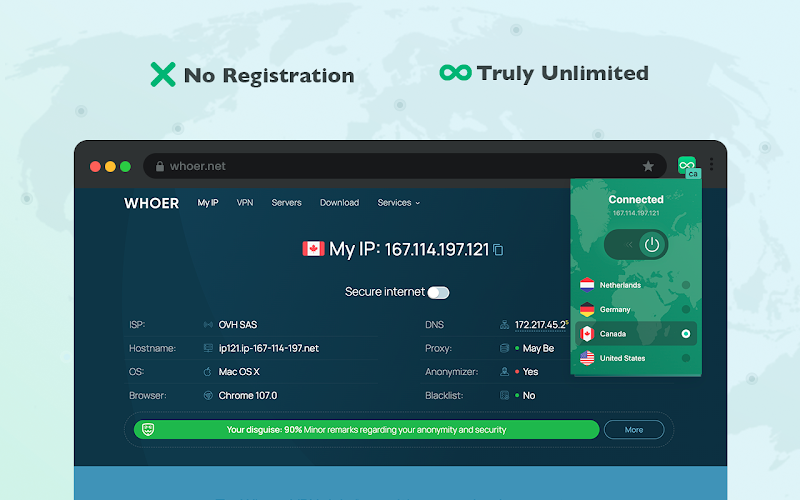Click the yellow minimize window button
800x500 pixels.
coord(110,166)
